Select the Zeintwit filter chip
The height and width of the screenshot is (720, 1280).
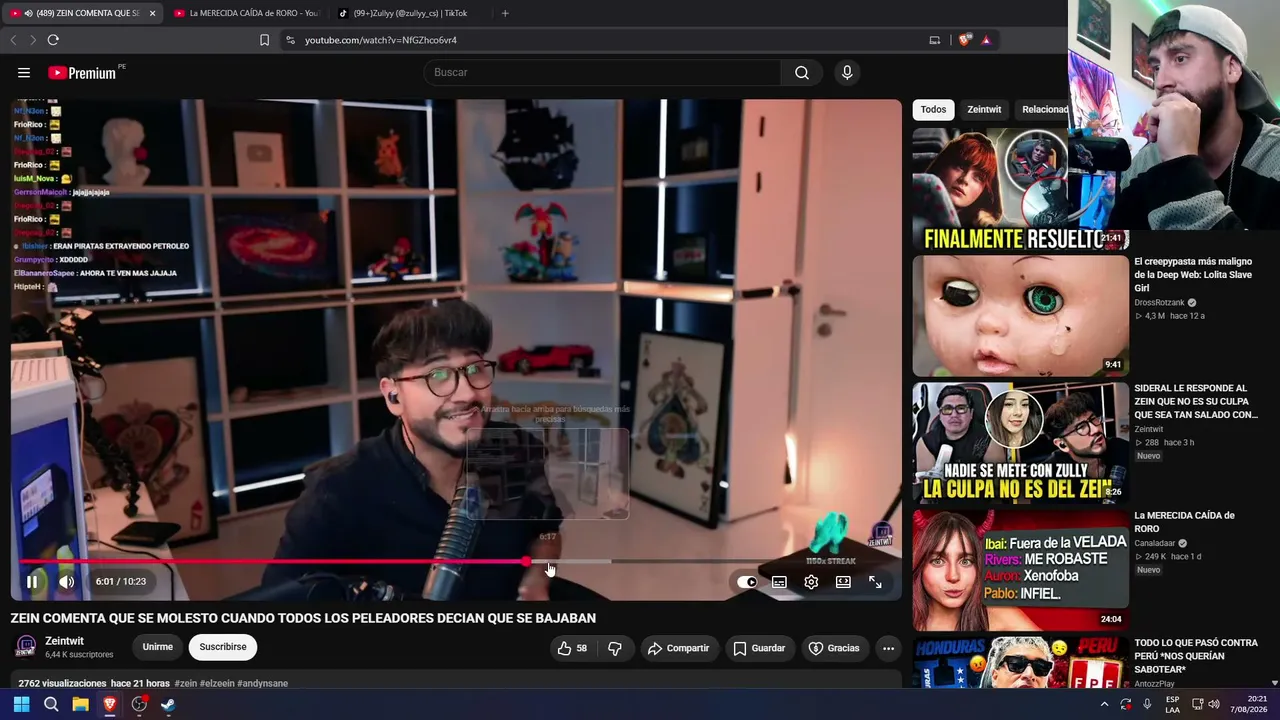(x=984, y=109)
